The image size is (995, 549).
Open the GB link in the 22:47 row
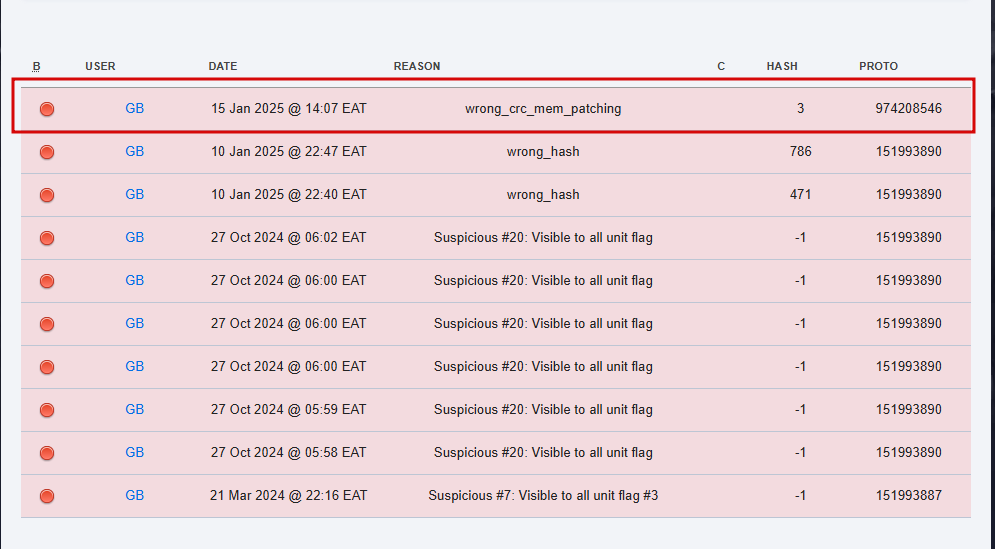tap(135, 152)
